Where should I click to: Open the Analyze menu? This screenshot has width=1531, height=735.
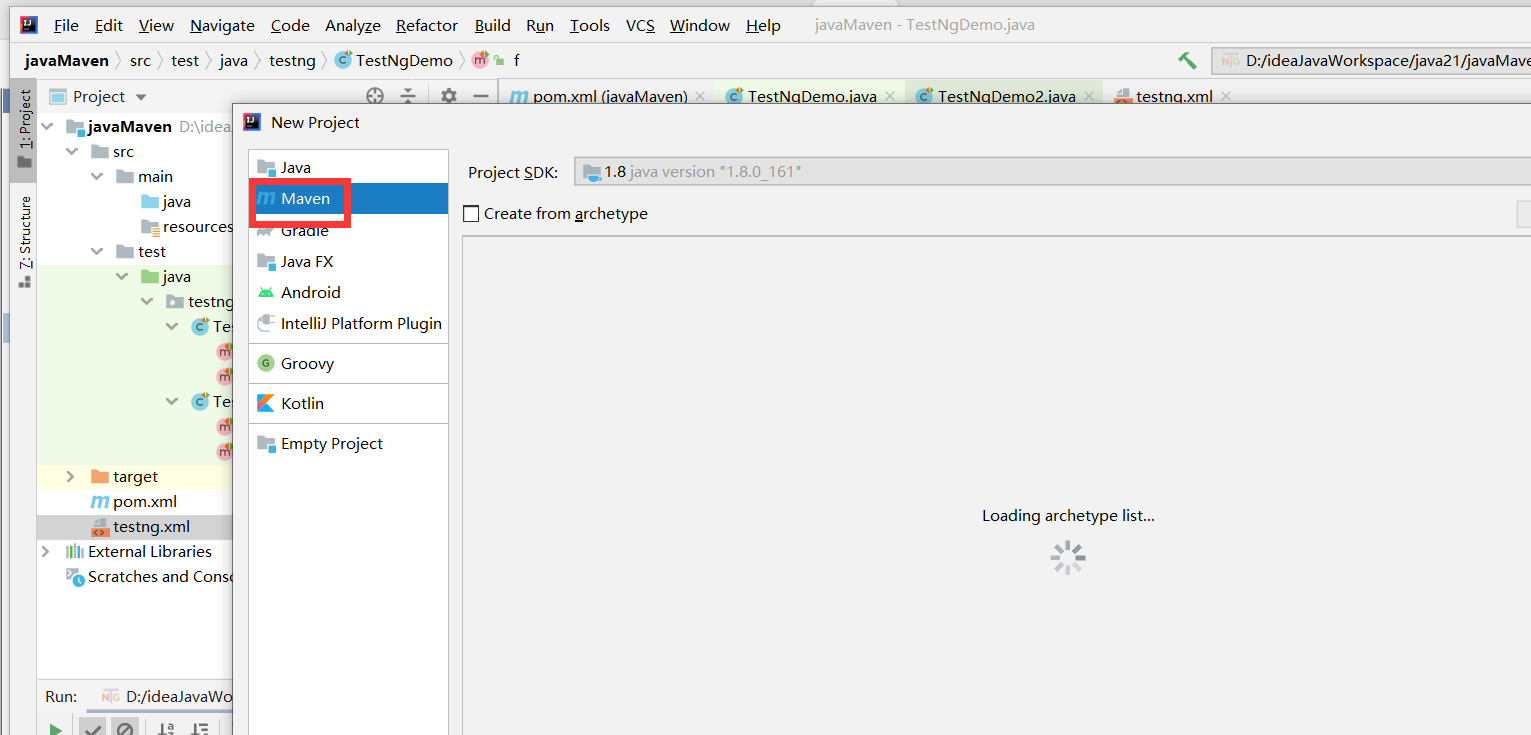[x=353, y=25]
